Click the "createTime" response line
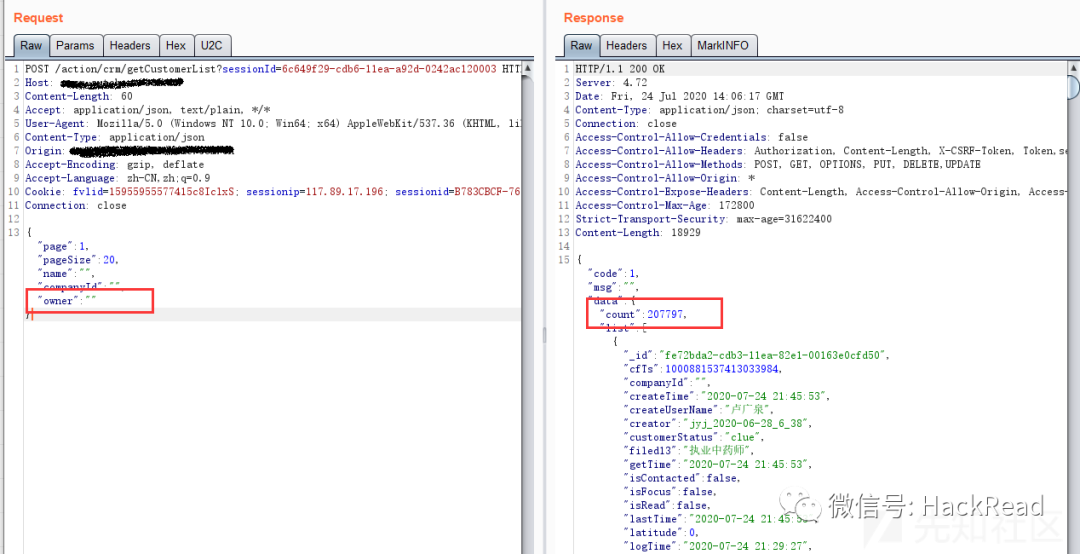1080x554 pixels. 727,396
